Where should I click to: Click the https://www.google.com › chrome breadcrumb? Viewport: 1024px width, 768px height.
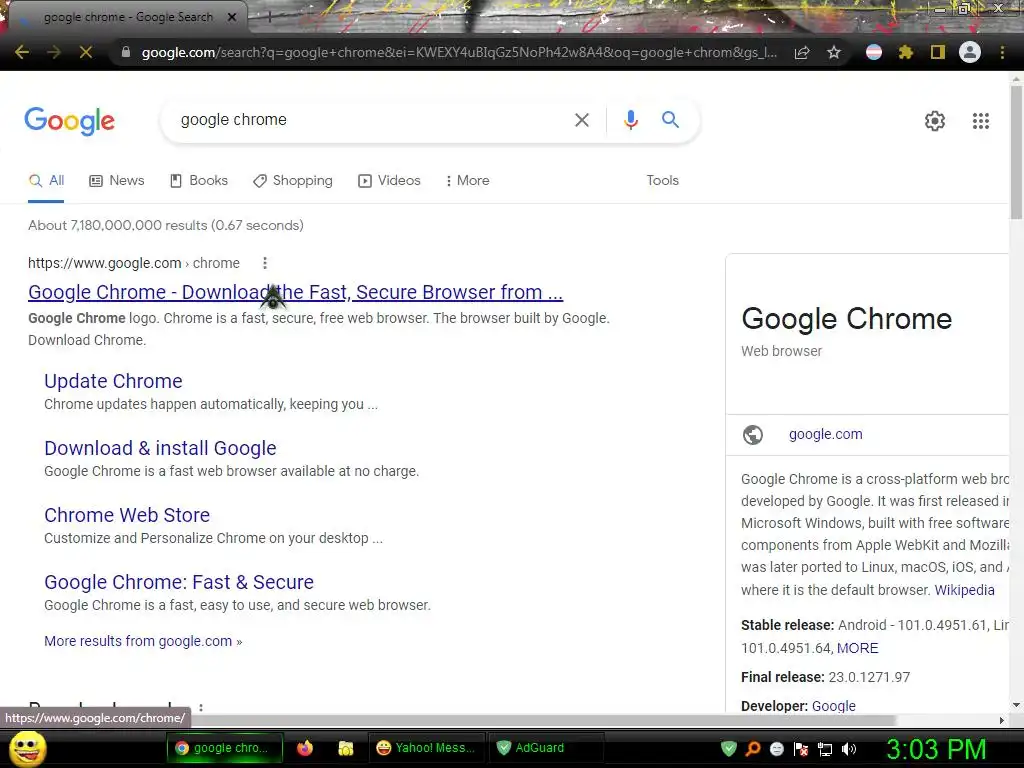click(x=134, y=263)
